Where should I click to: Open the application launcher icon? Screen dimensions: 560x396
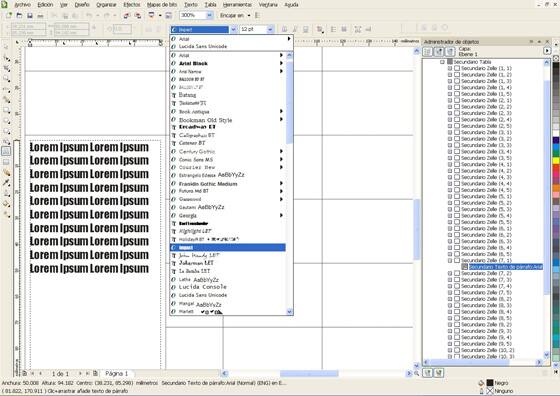[151, 15]
